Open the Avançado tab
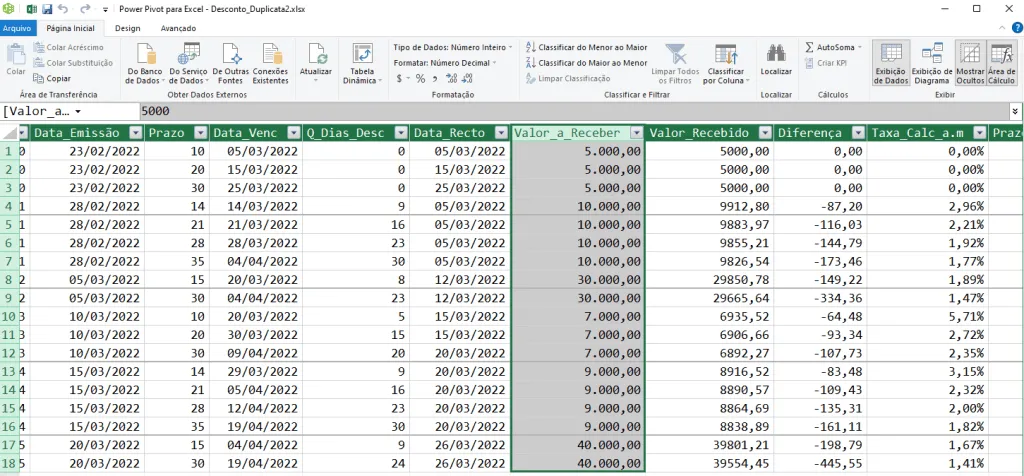Viewport: 1024px width, 476px height. coord(178,28)
